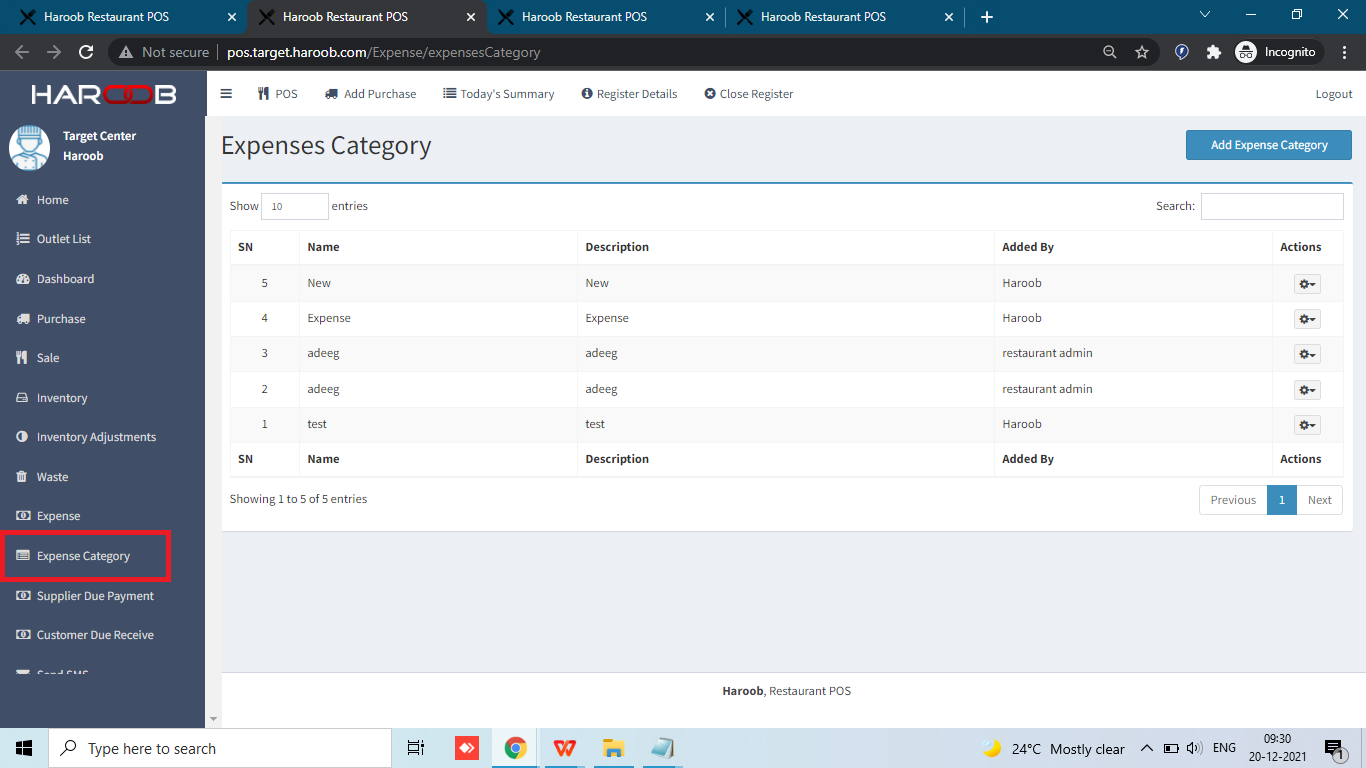Sort by SN column header
Screen dimensions: 1366x768
tap(264, 247)
